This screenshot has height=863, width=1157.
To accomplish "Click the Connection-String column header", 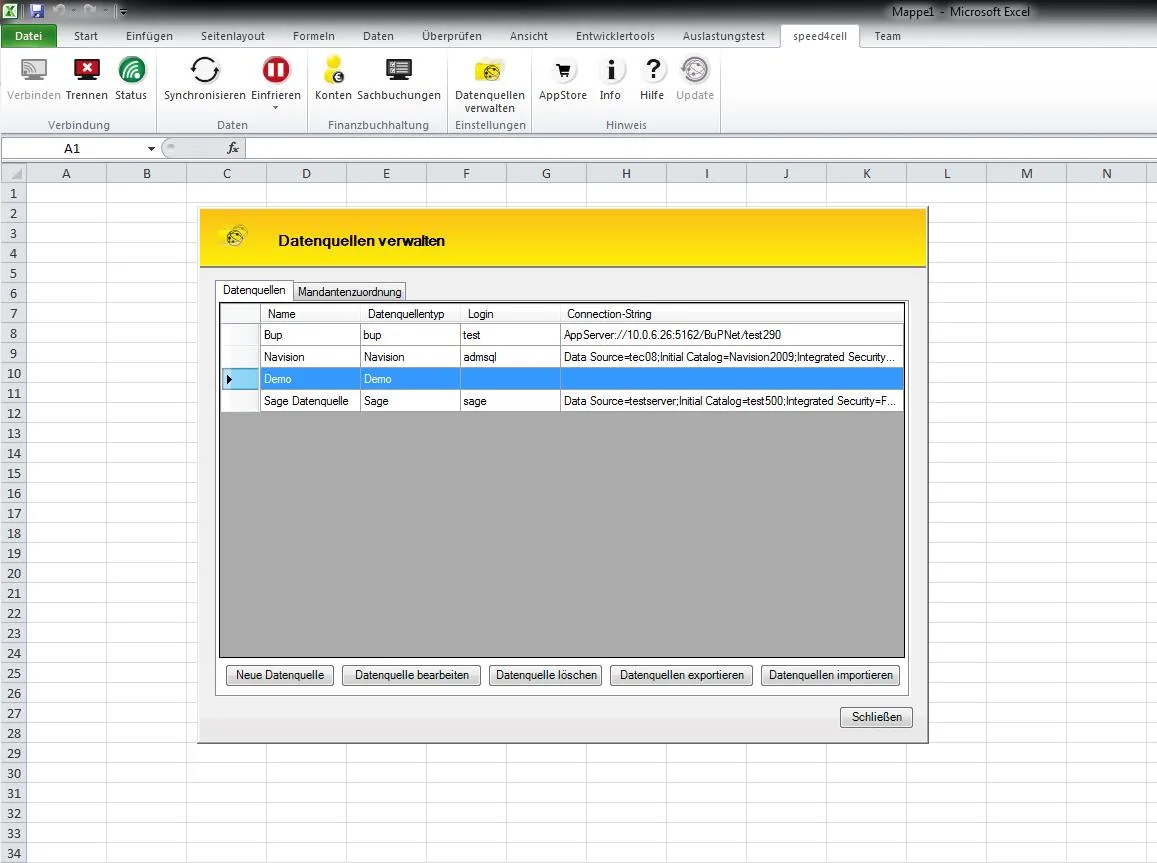I will [x=732, y=314].
